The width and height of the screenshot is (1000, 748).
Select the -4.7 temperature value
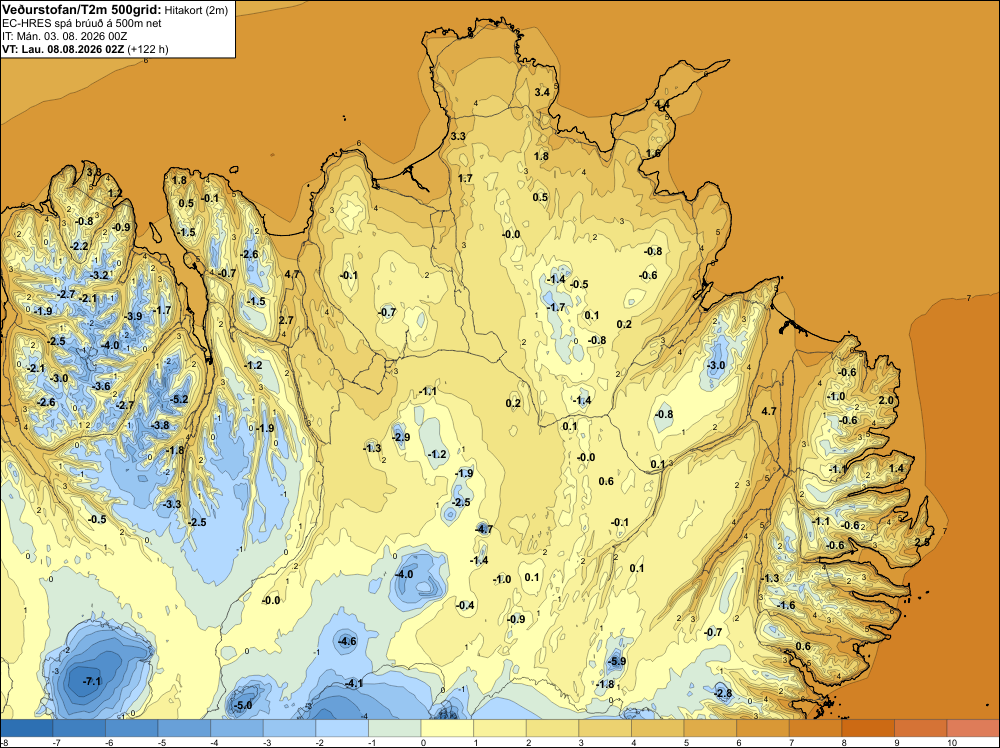pos(484,529)
